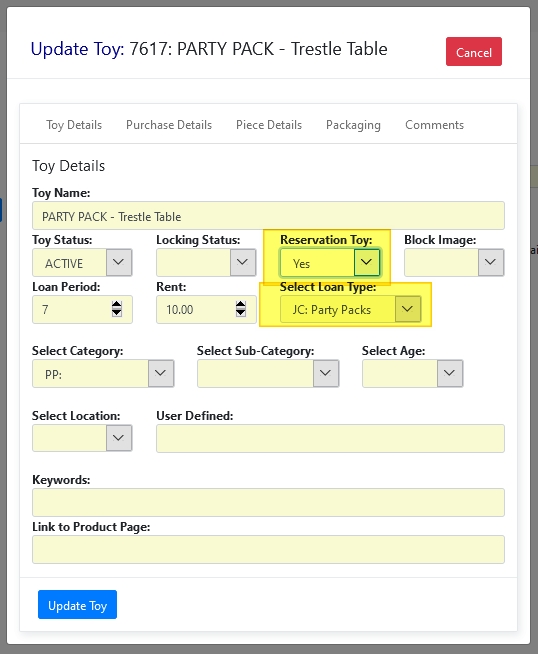Click the Rent stepper arrows
Screen dimensions: 538x654
(241, 309)
